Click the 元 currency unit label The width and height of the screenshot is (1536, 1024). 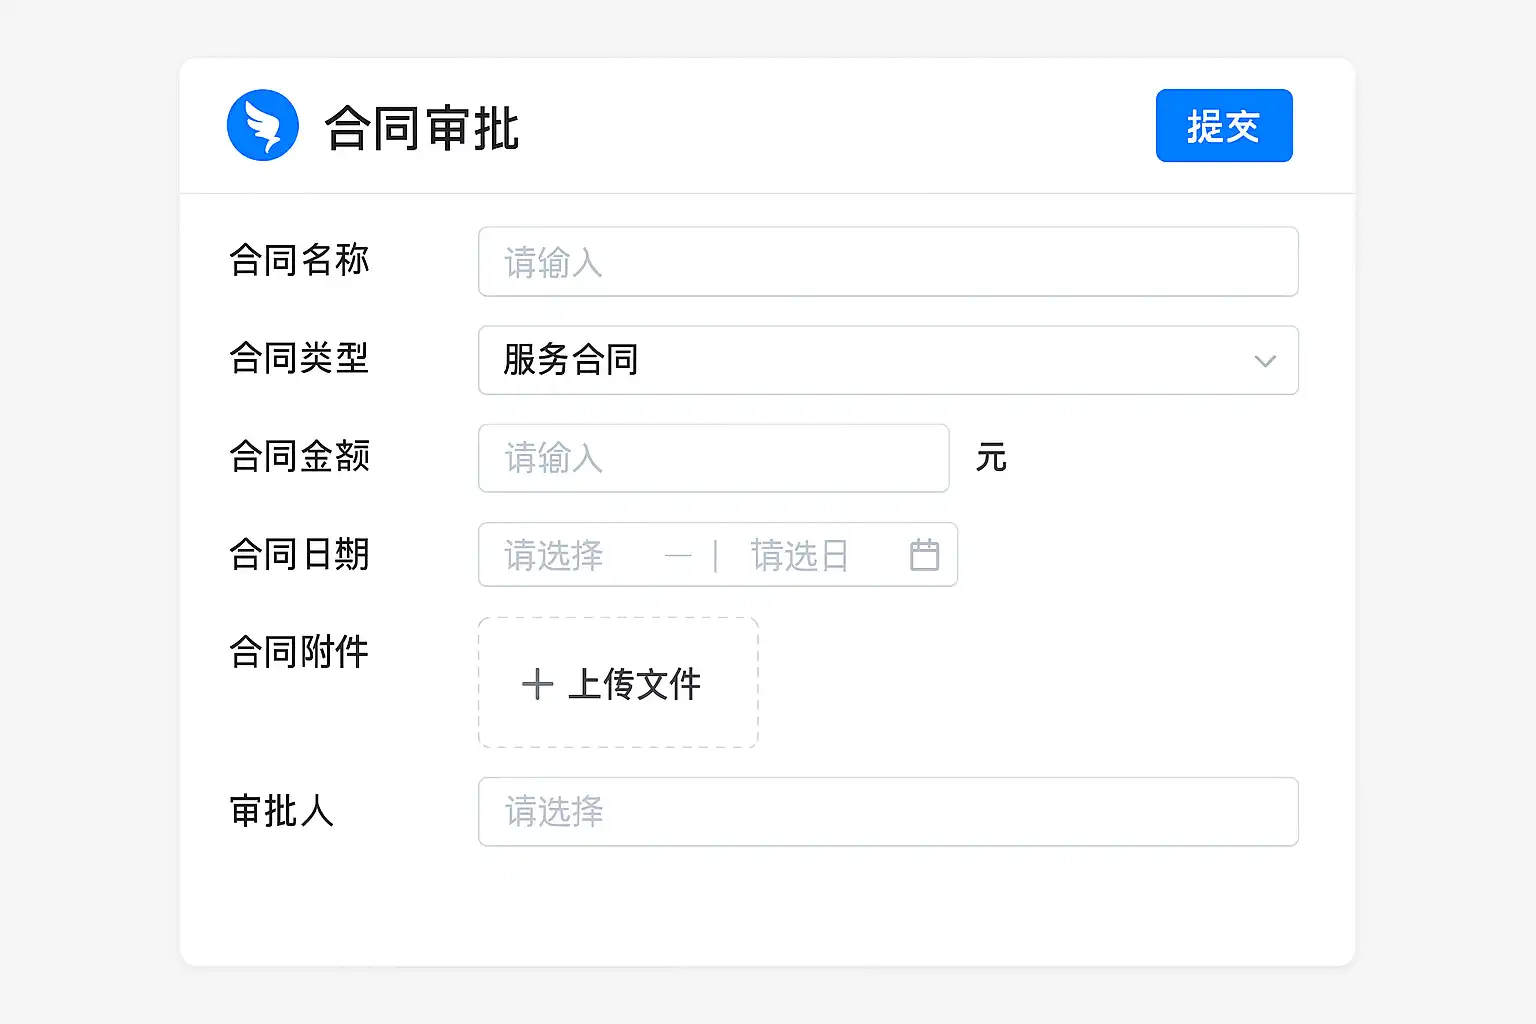click(x=991, y=458)
